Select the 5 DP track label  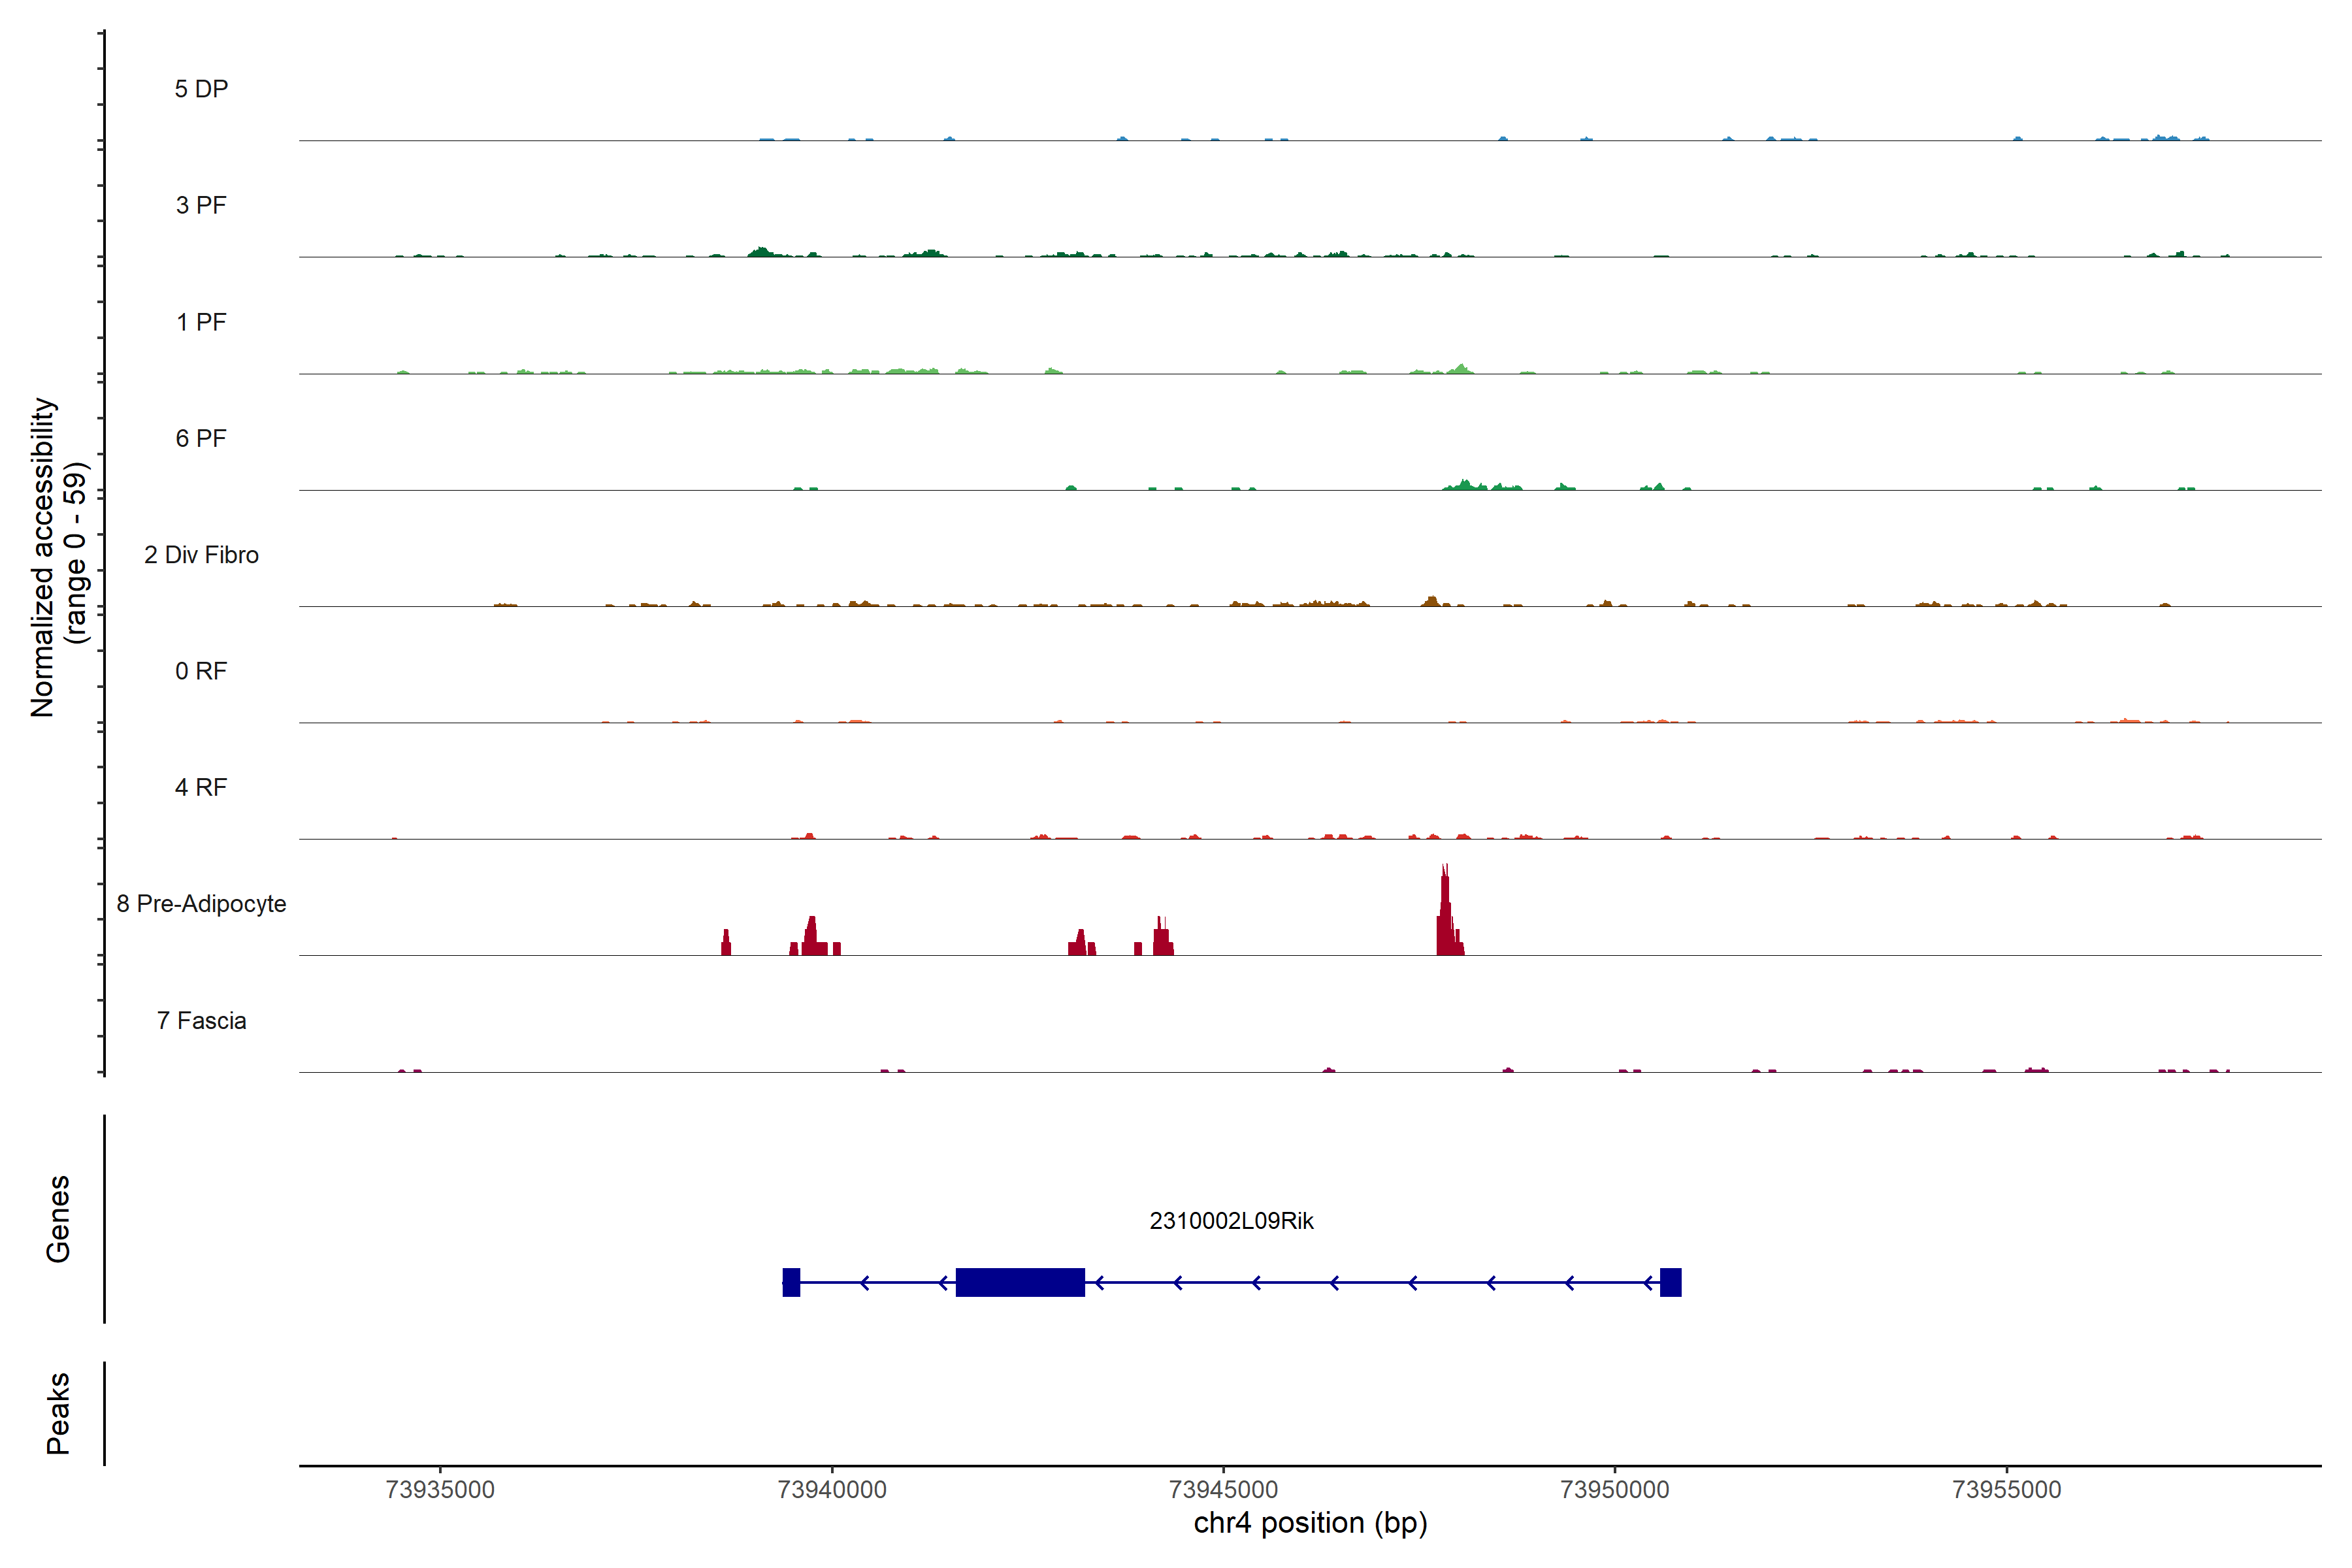click(201, 89)
